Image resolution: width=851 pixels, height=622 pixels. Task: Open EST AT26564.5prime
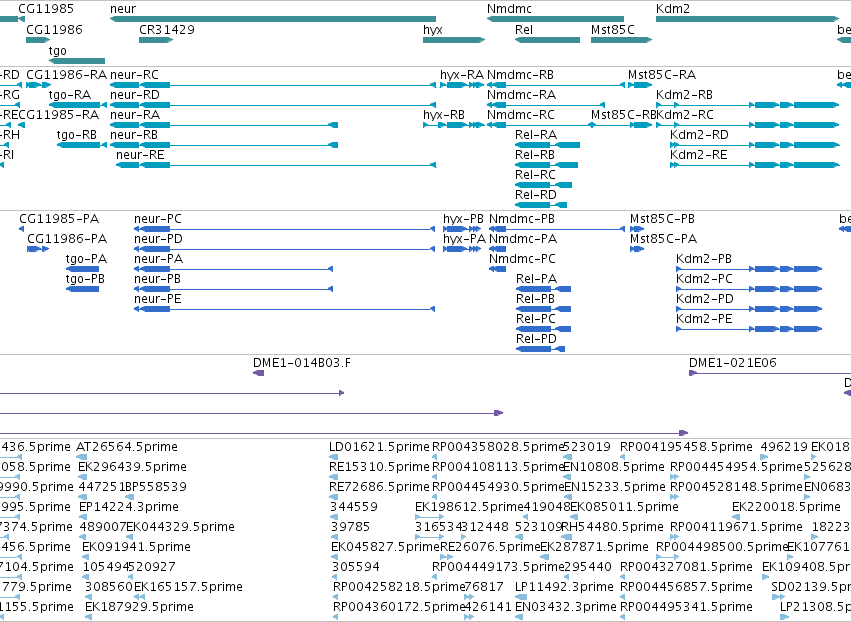(x=127, y=447)
